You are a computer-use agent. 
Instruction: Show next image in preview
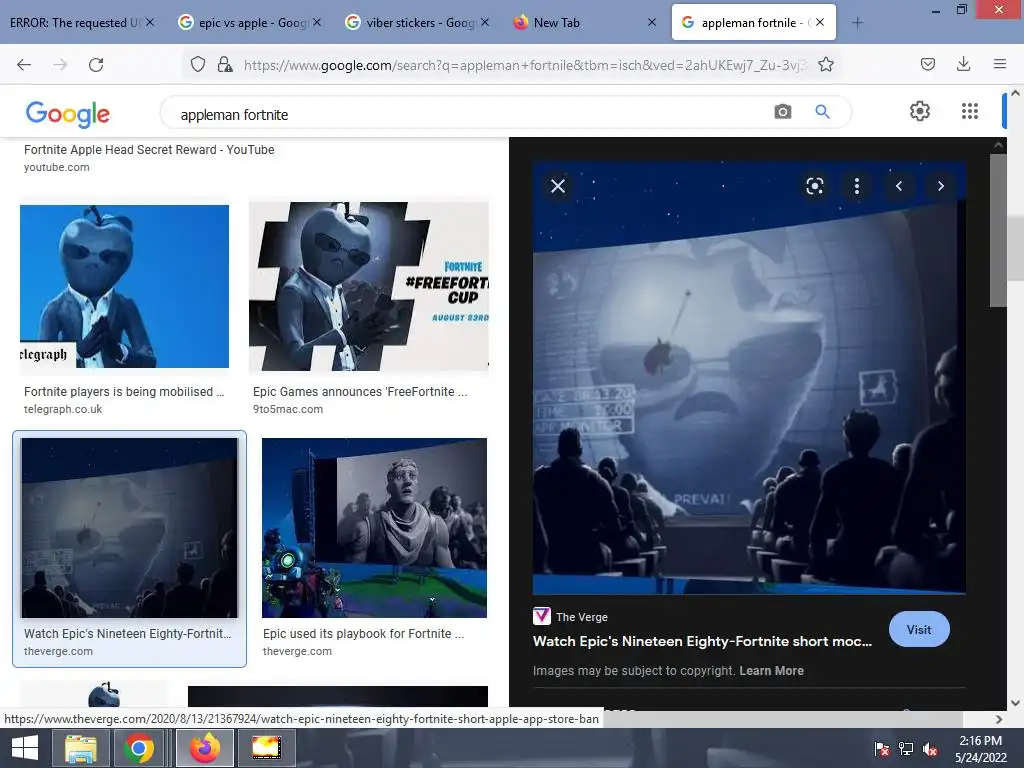(x=940, y=186)
